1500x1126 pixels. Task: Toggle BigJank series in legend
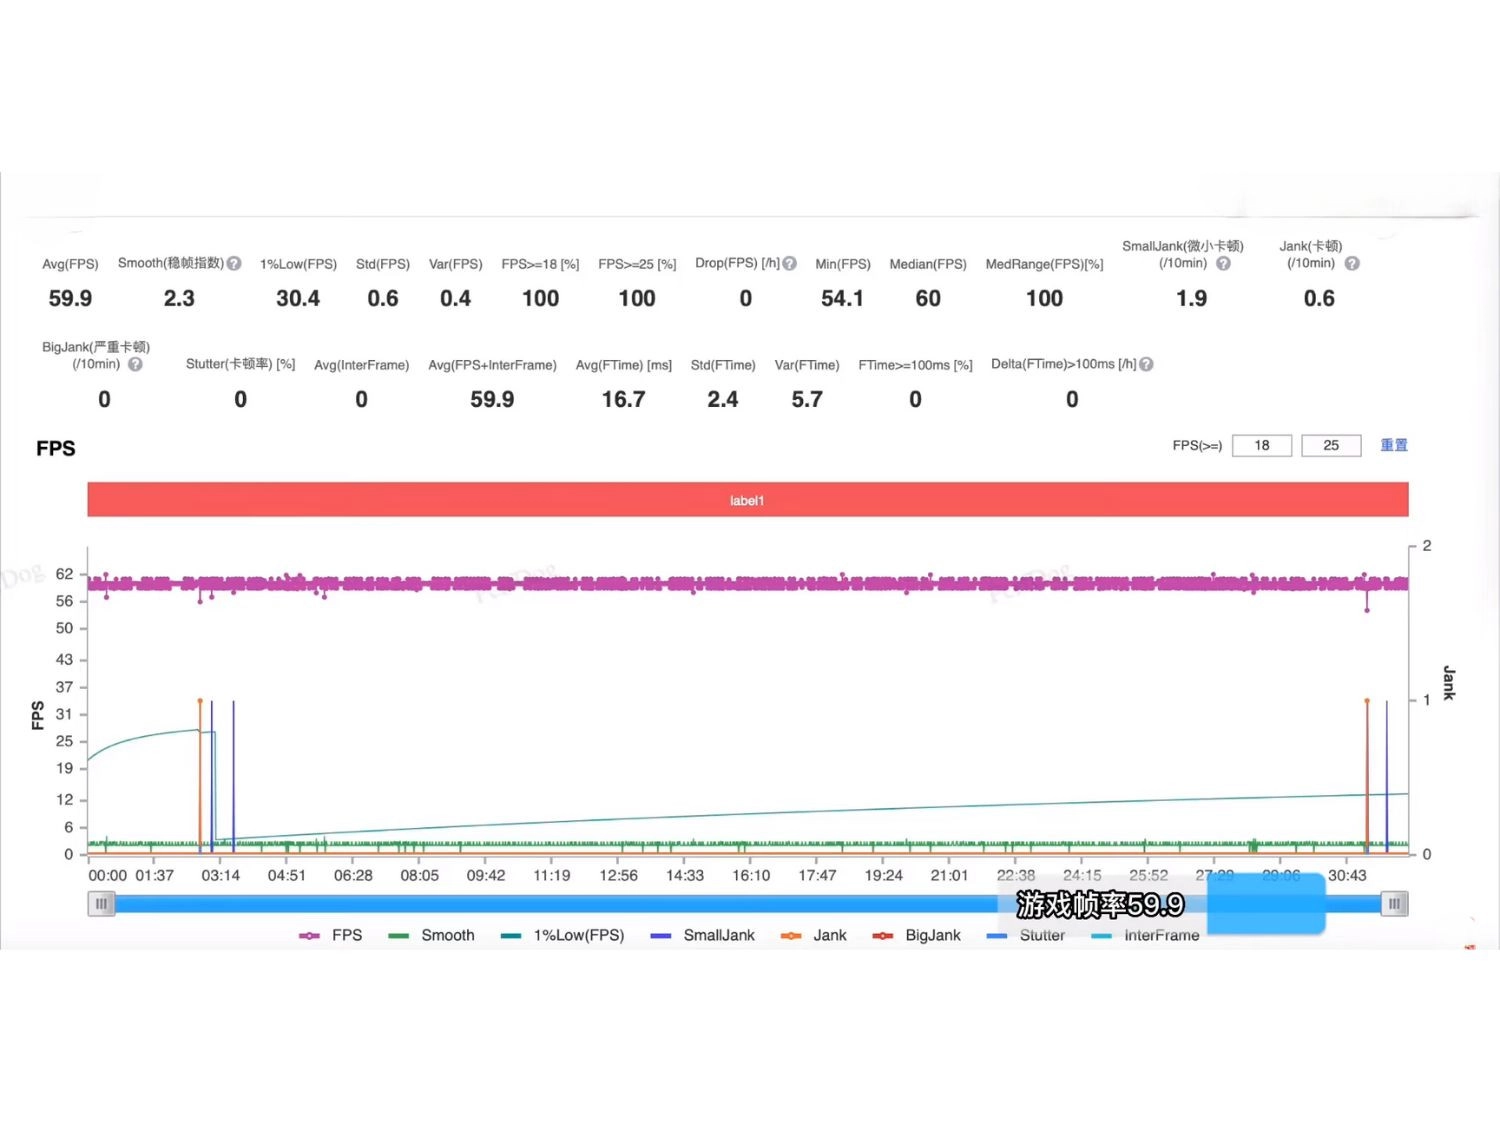click(916, 935)
